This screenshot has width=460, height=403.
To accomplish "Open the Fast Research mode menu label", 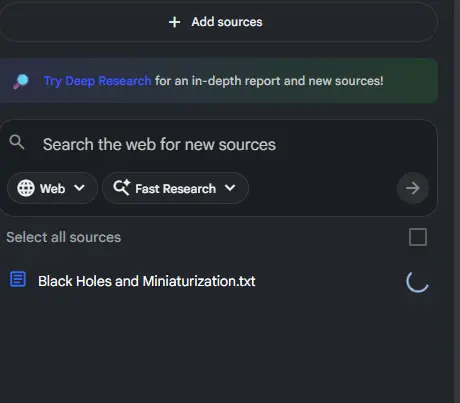I will click(x=175, y=189).
